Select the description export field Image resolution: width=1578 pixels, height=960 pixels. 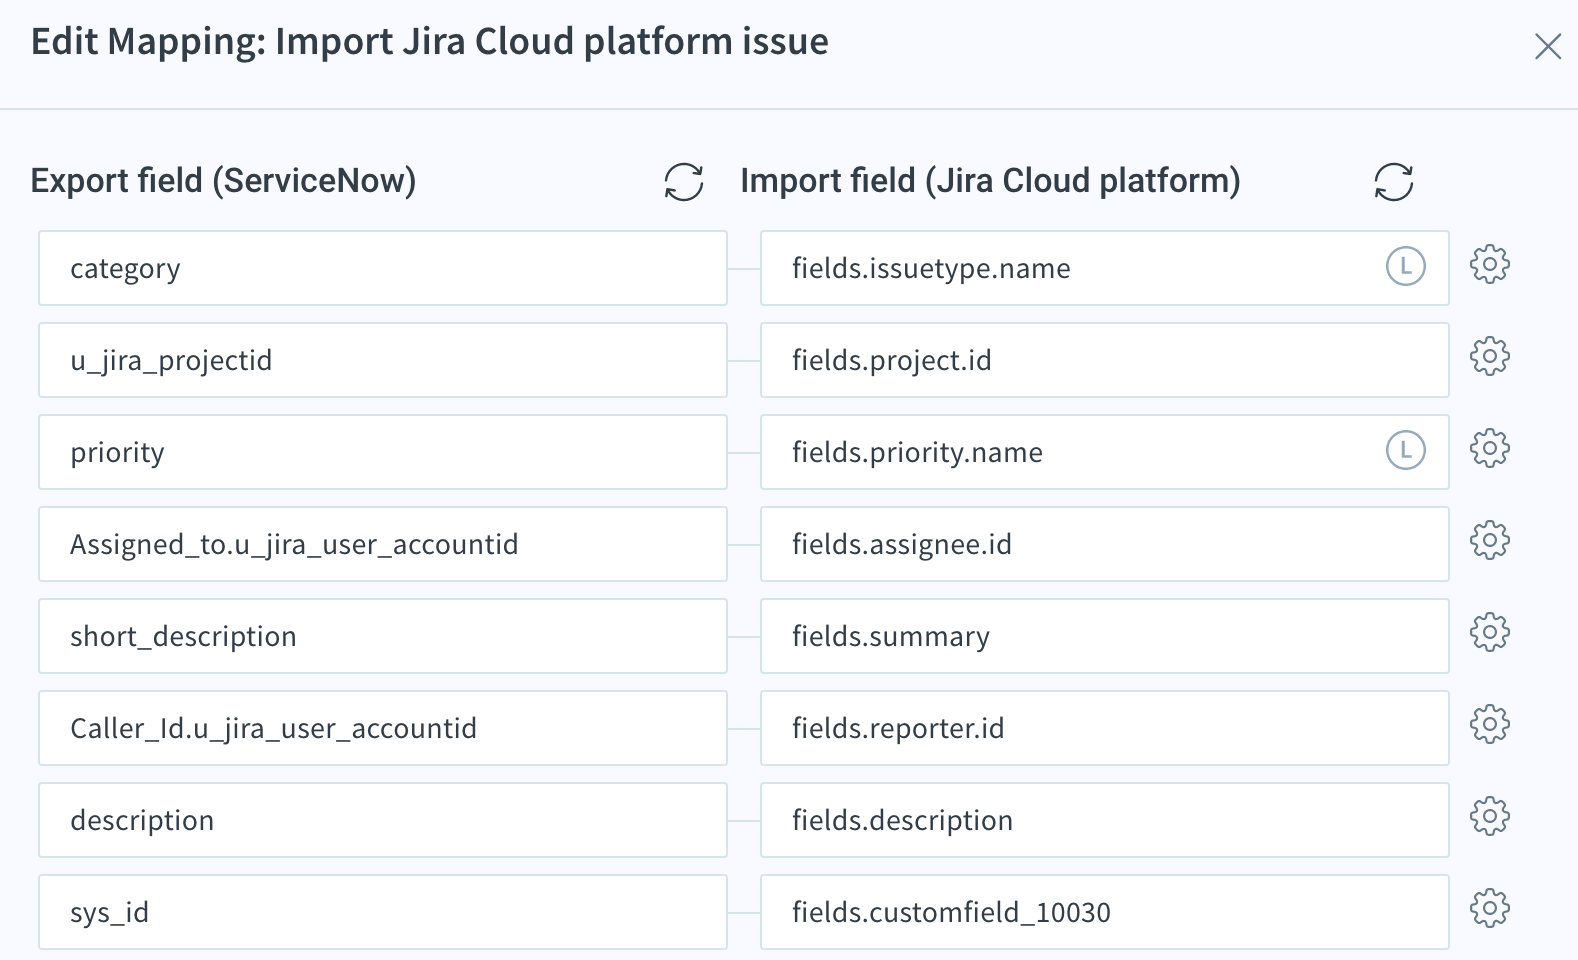pos(383,820)
